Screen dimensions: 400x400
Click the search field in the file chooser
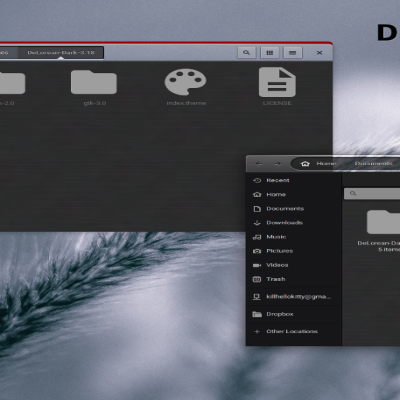[x=372, y=193]
